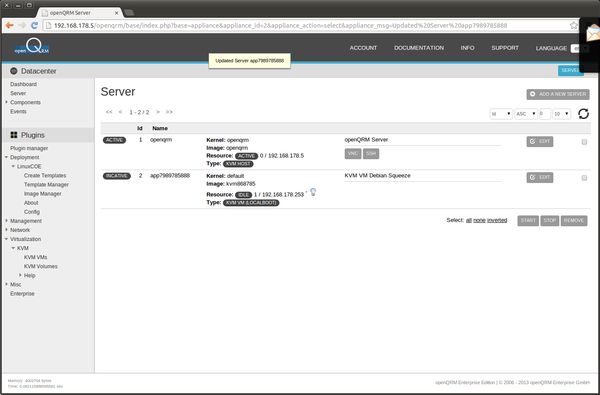
Task: Open Plugin manager
Action: 29,148
